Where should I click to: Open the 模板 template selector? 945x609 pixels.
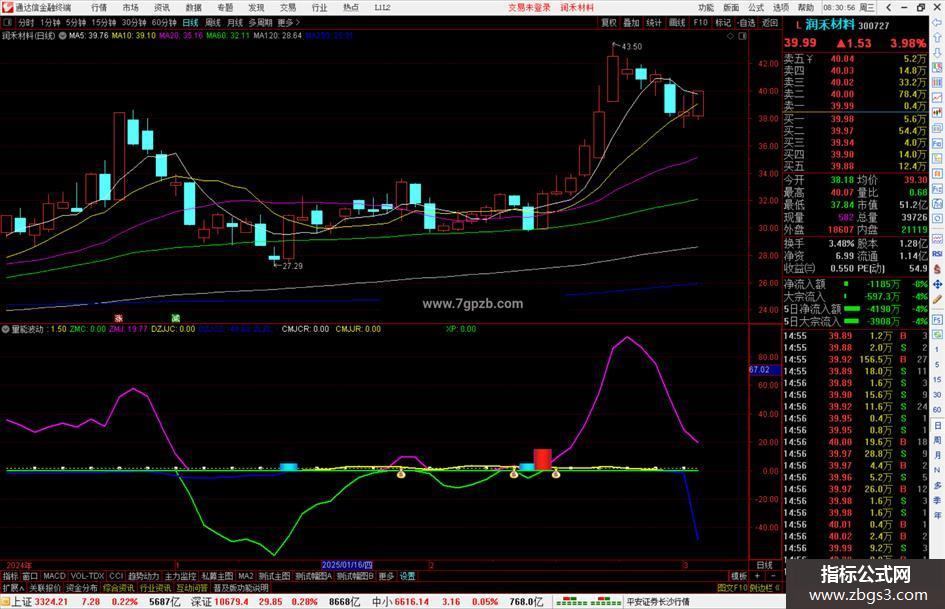(739, 576)
